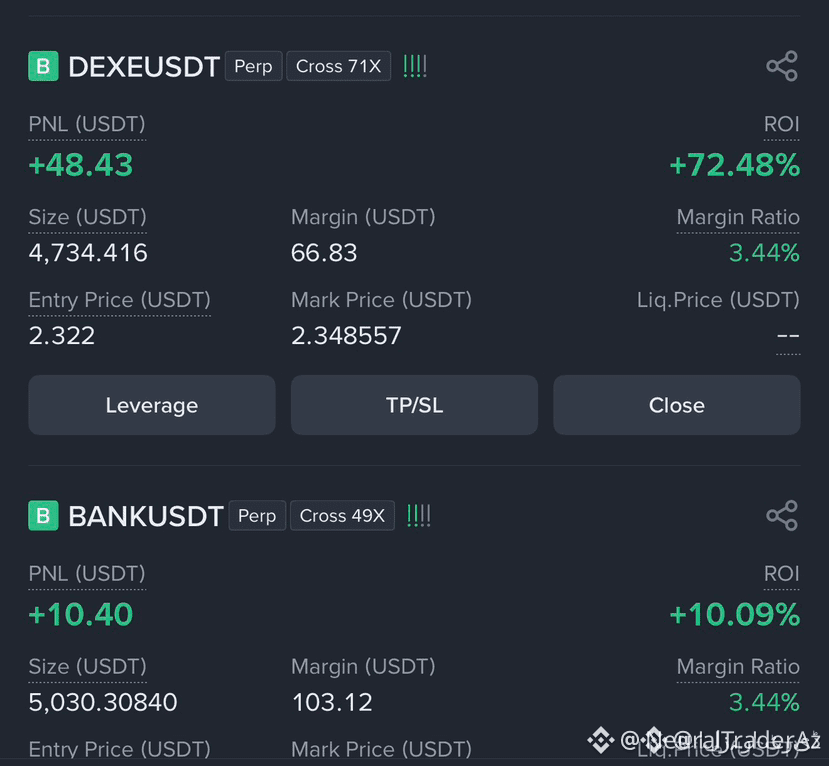Viewport: 829px width, 766px height.
Task: Close the DEXEUSDT position
Action: pyautogui.click(x=677, y=405)
